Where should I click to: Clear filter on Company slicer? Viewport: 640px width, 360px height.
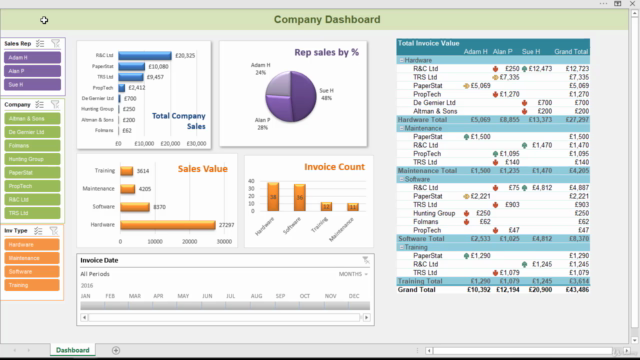point(55,104)
